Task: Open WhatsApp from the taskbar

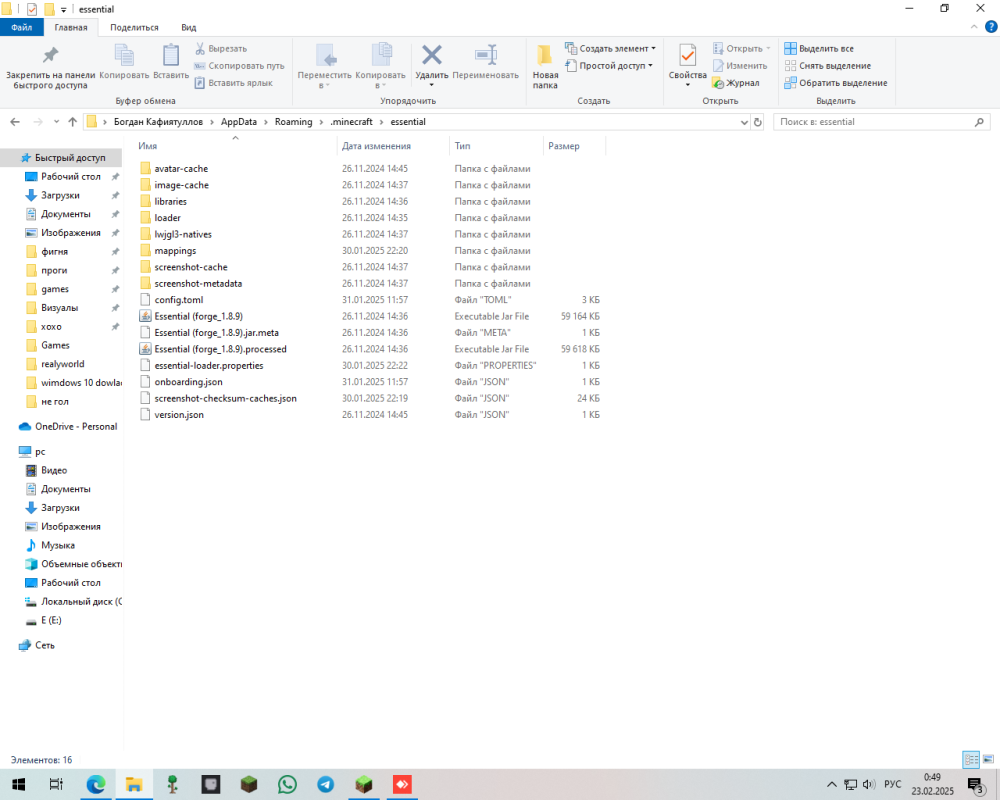Action: pos(287,784)
